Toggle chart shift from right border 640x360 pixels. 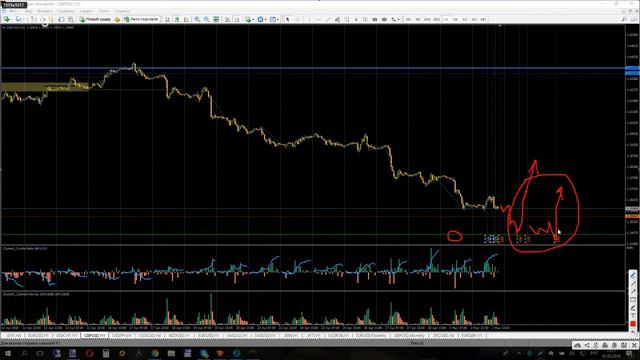(x=237, y=19)
